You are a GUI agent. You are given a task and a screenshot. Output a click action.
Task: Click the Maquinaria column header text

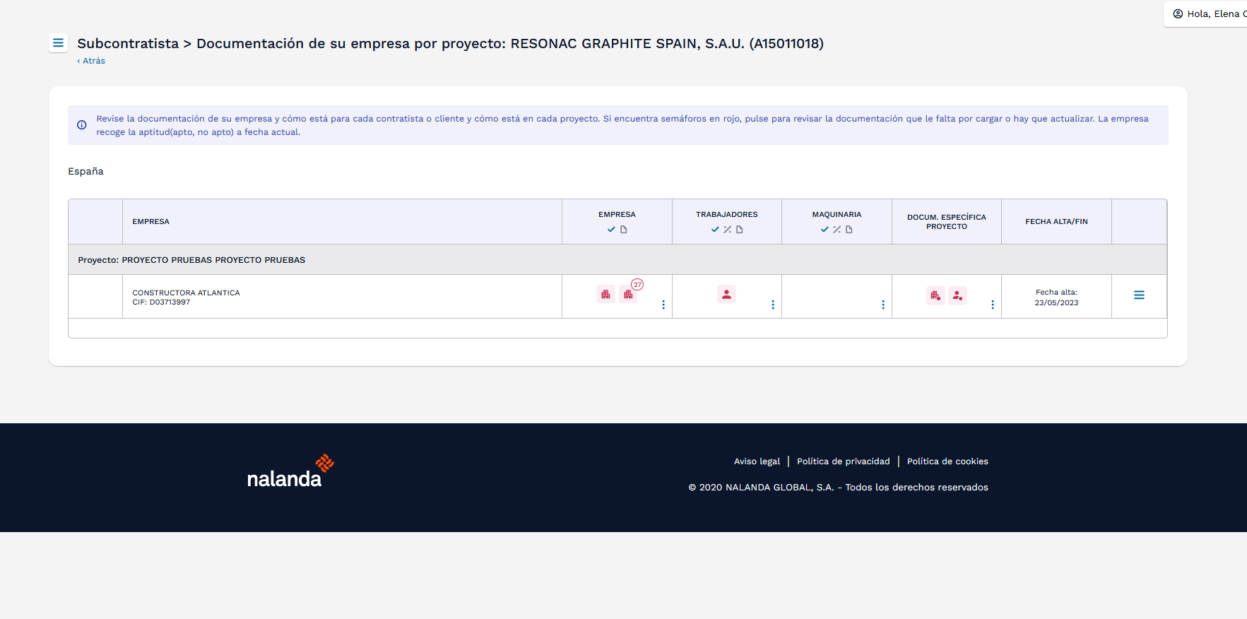pyautogui.click(x=837, y=214)
